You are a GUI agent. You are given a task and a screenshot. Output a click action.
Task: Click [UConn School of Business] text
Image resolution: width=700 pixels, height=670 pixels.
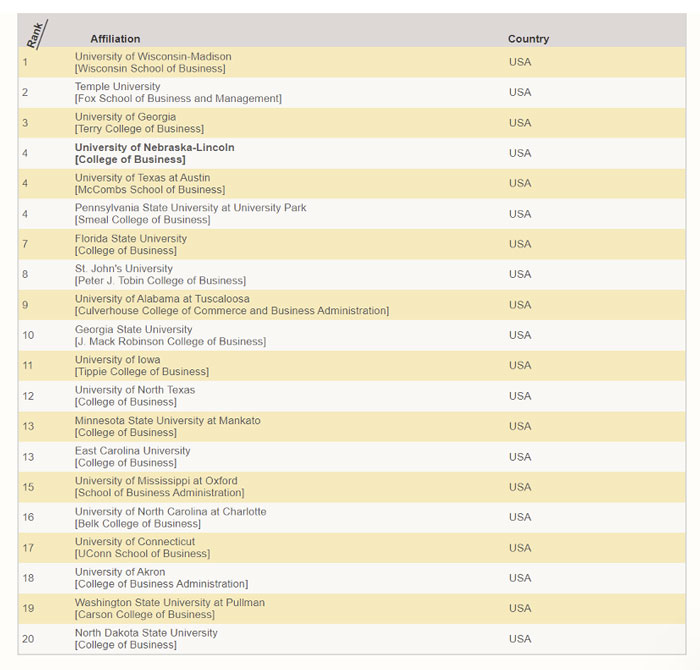coord(142,554)
